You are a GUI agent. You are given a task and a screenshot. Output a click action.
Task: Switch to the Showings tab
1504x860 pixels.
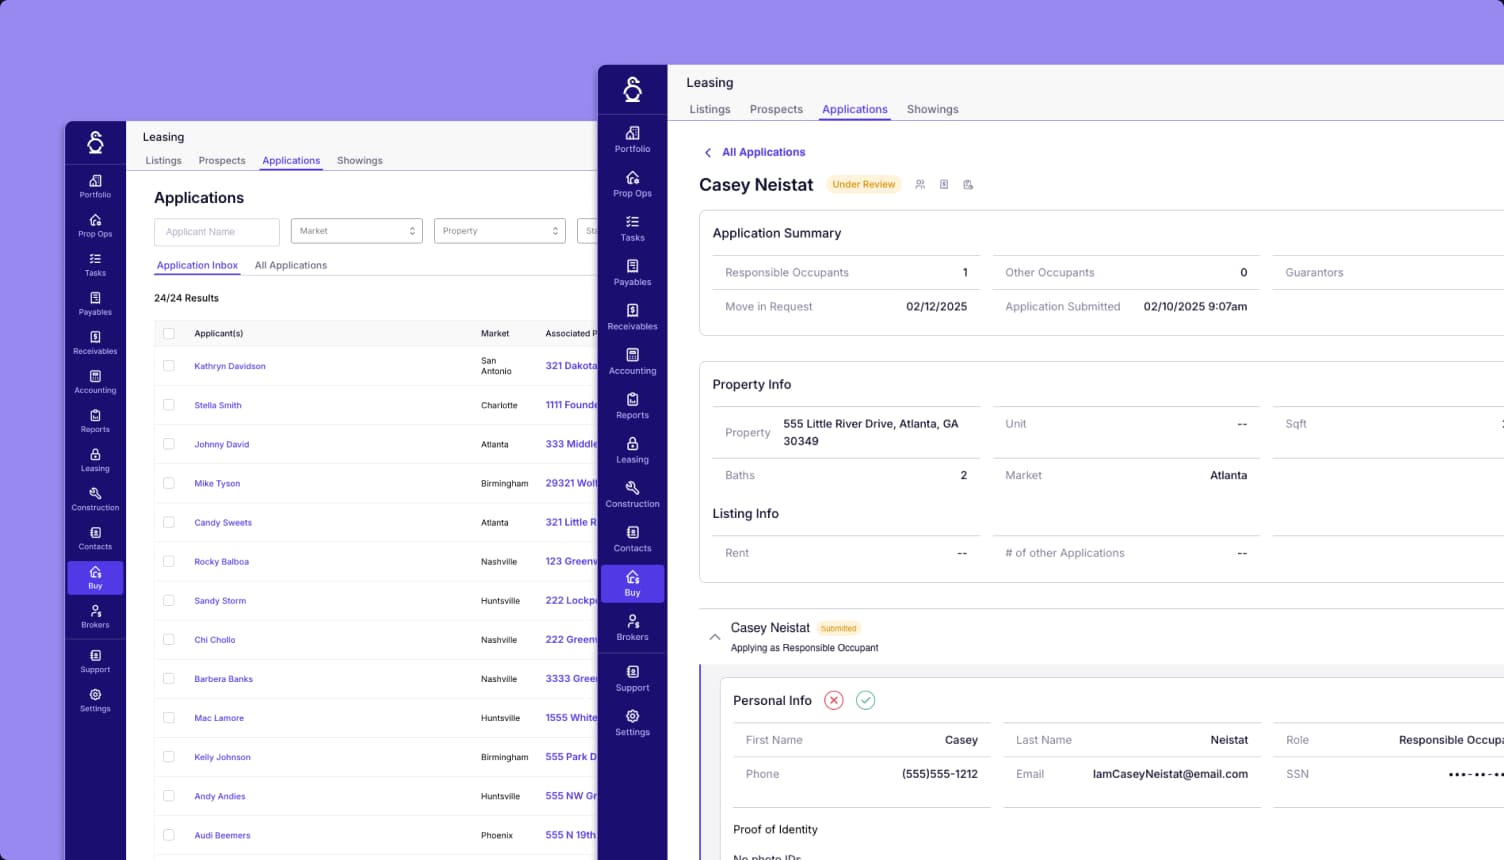point(932,109)
